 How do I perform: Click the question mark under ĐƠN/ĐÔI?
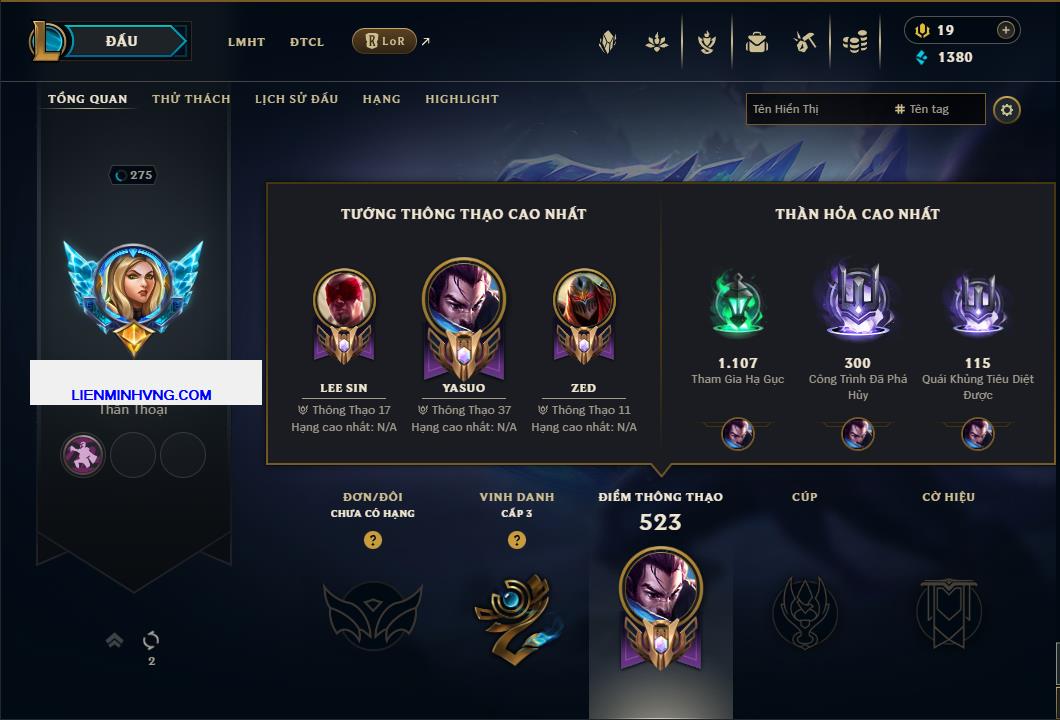click(x=372, y=539)
